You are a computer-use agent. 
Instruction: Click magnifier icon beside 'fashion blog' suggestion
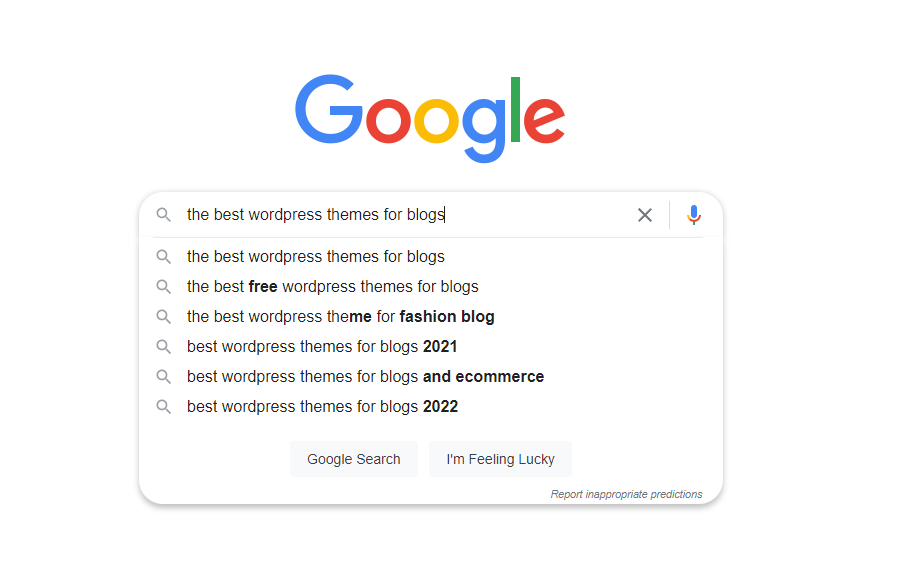coord(164,317)
